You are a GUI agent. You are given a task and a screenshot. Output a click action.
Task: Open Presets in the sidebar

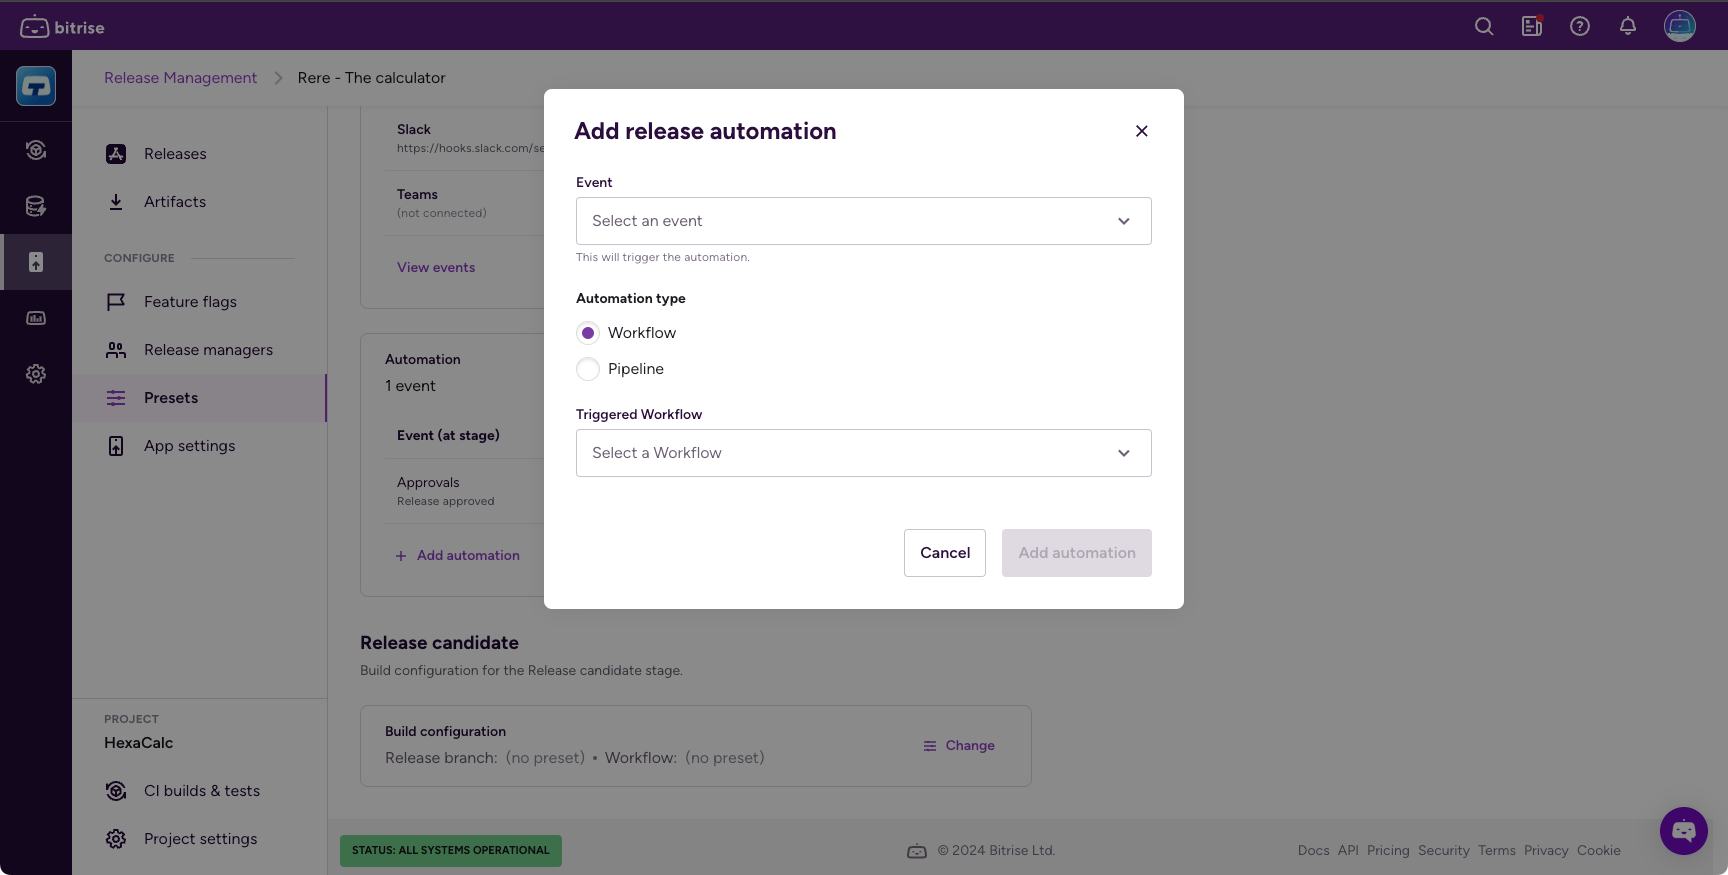tap(200, 398)
